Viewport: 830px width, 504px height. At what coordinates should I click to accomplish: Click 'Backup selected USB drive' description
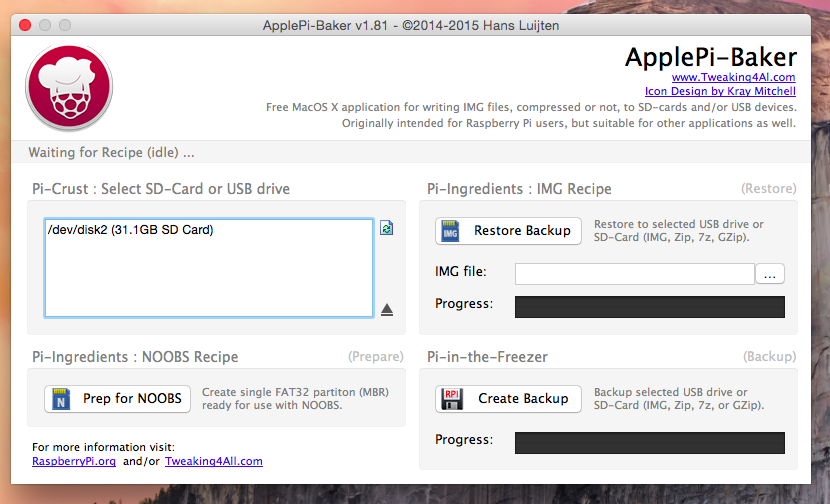point(679,399)
